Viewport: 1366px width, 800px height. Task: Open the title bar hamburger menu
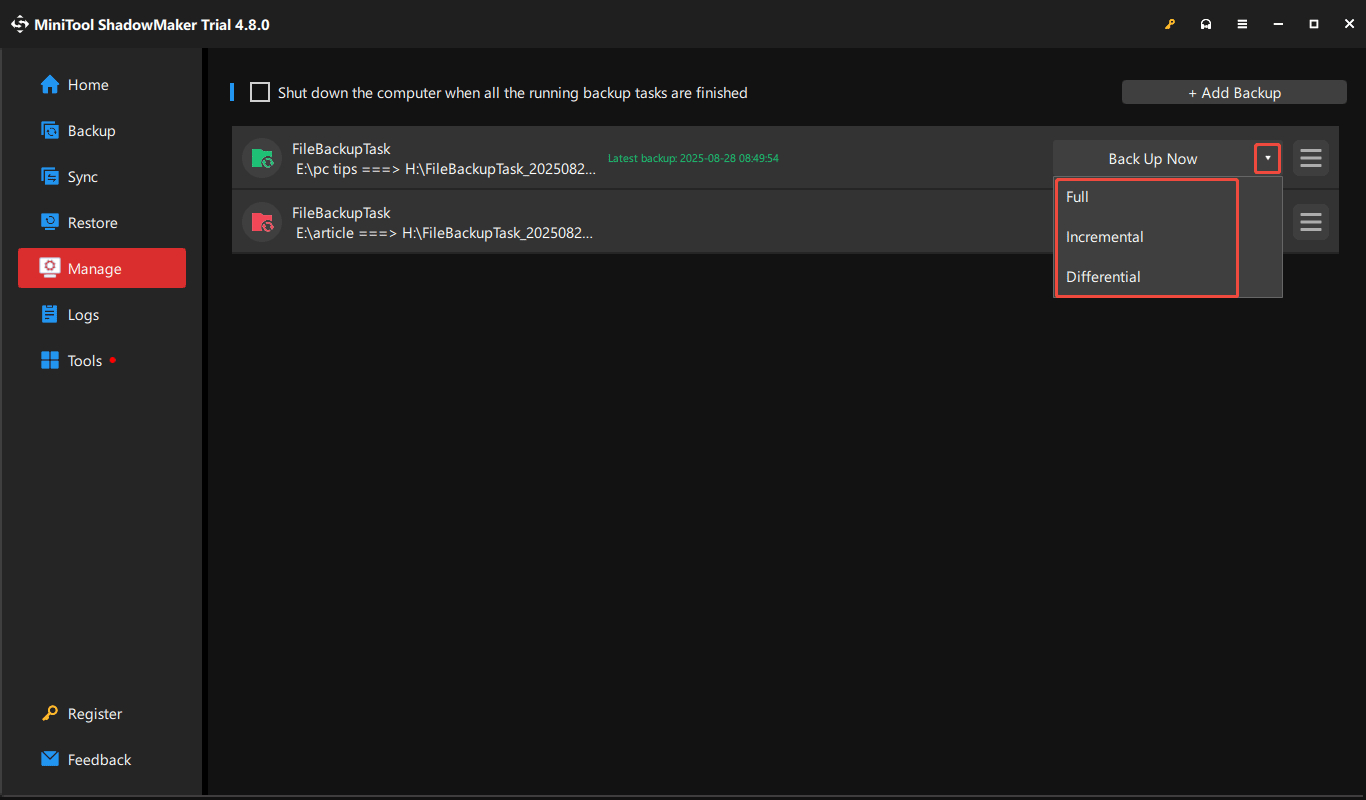(1242, 24)
